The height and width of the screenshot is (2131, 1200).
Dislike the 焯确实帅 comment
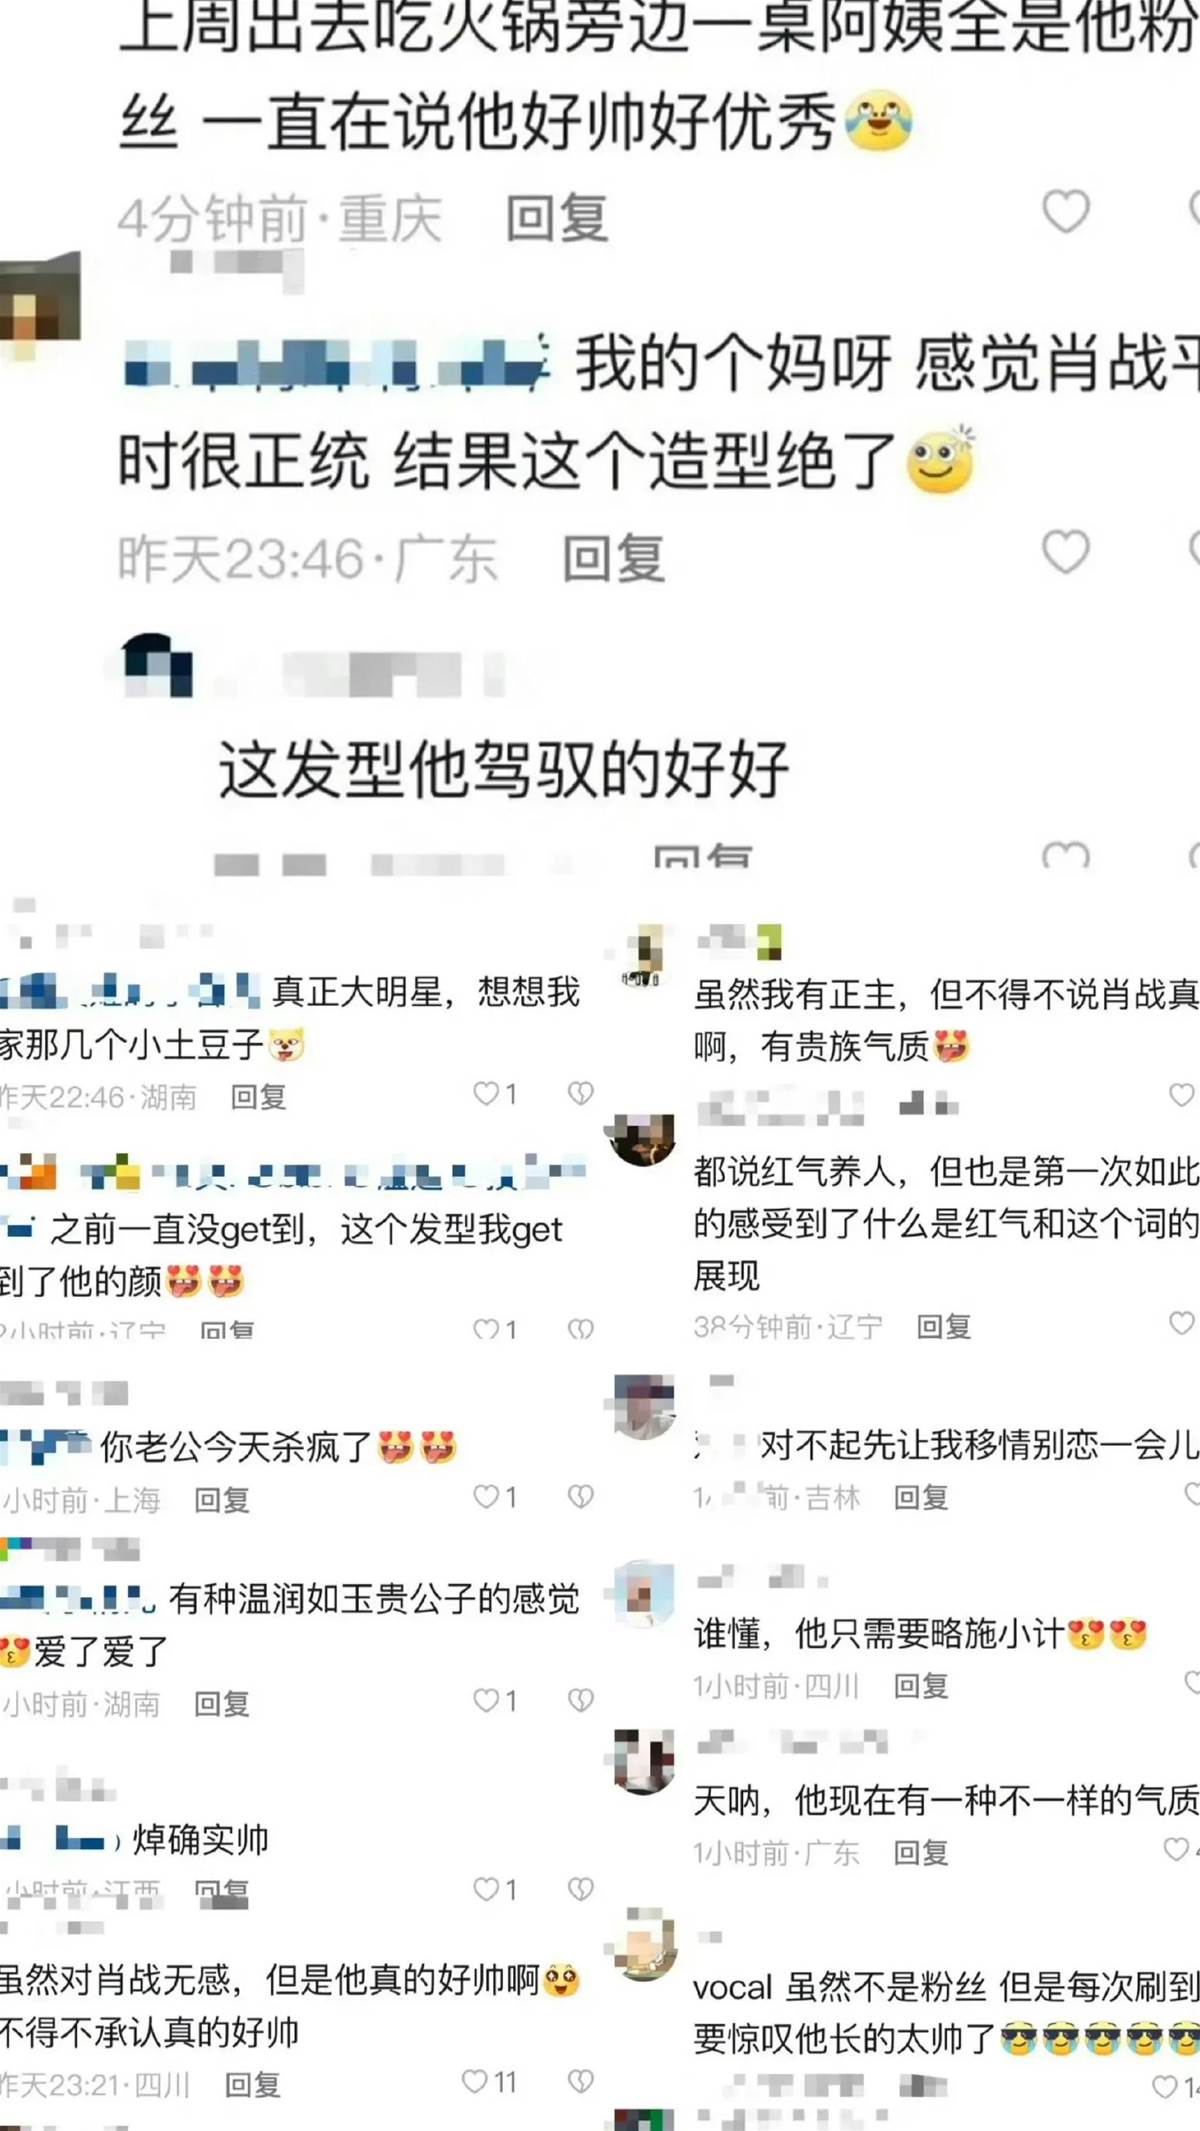click(x=581, y=1888)
